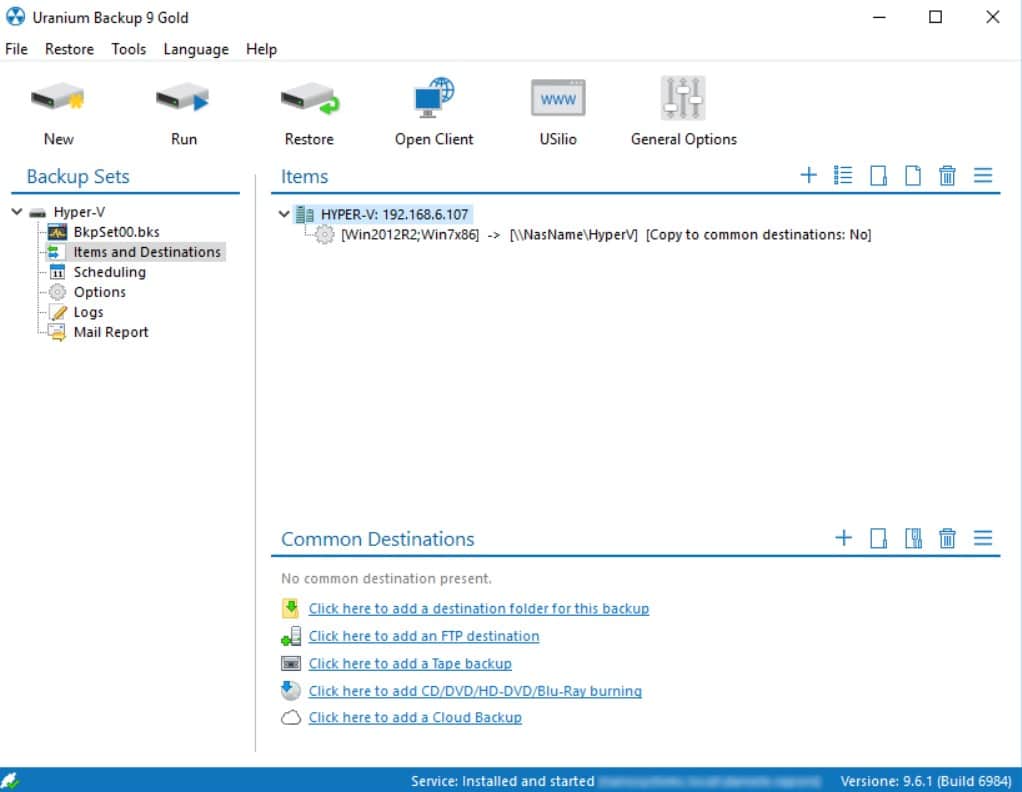This screenshot has height=792, width=1022.
Task: Open General Options settings
Action: pyautogui.click(x=683, y=110)
